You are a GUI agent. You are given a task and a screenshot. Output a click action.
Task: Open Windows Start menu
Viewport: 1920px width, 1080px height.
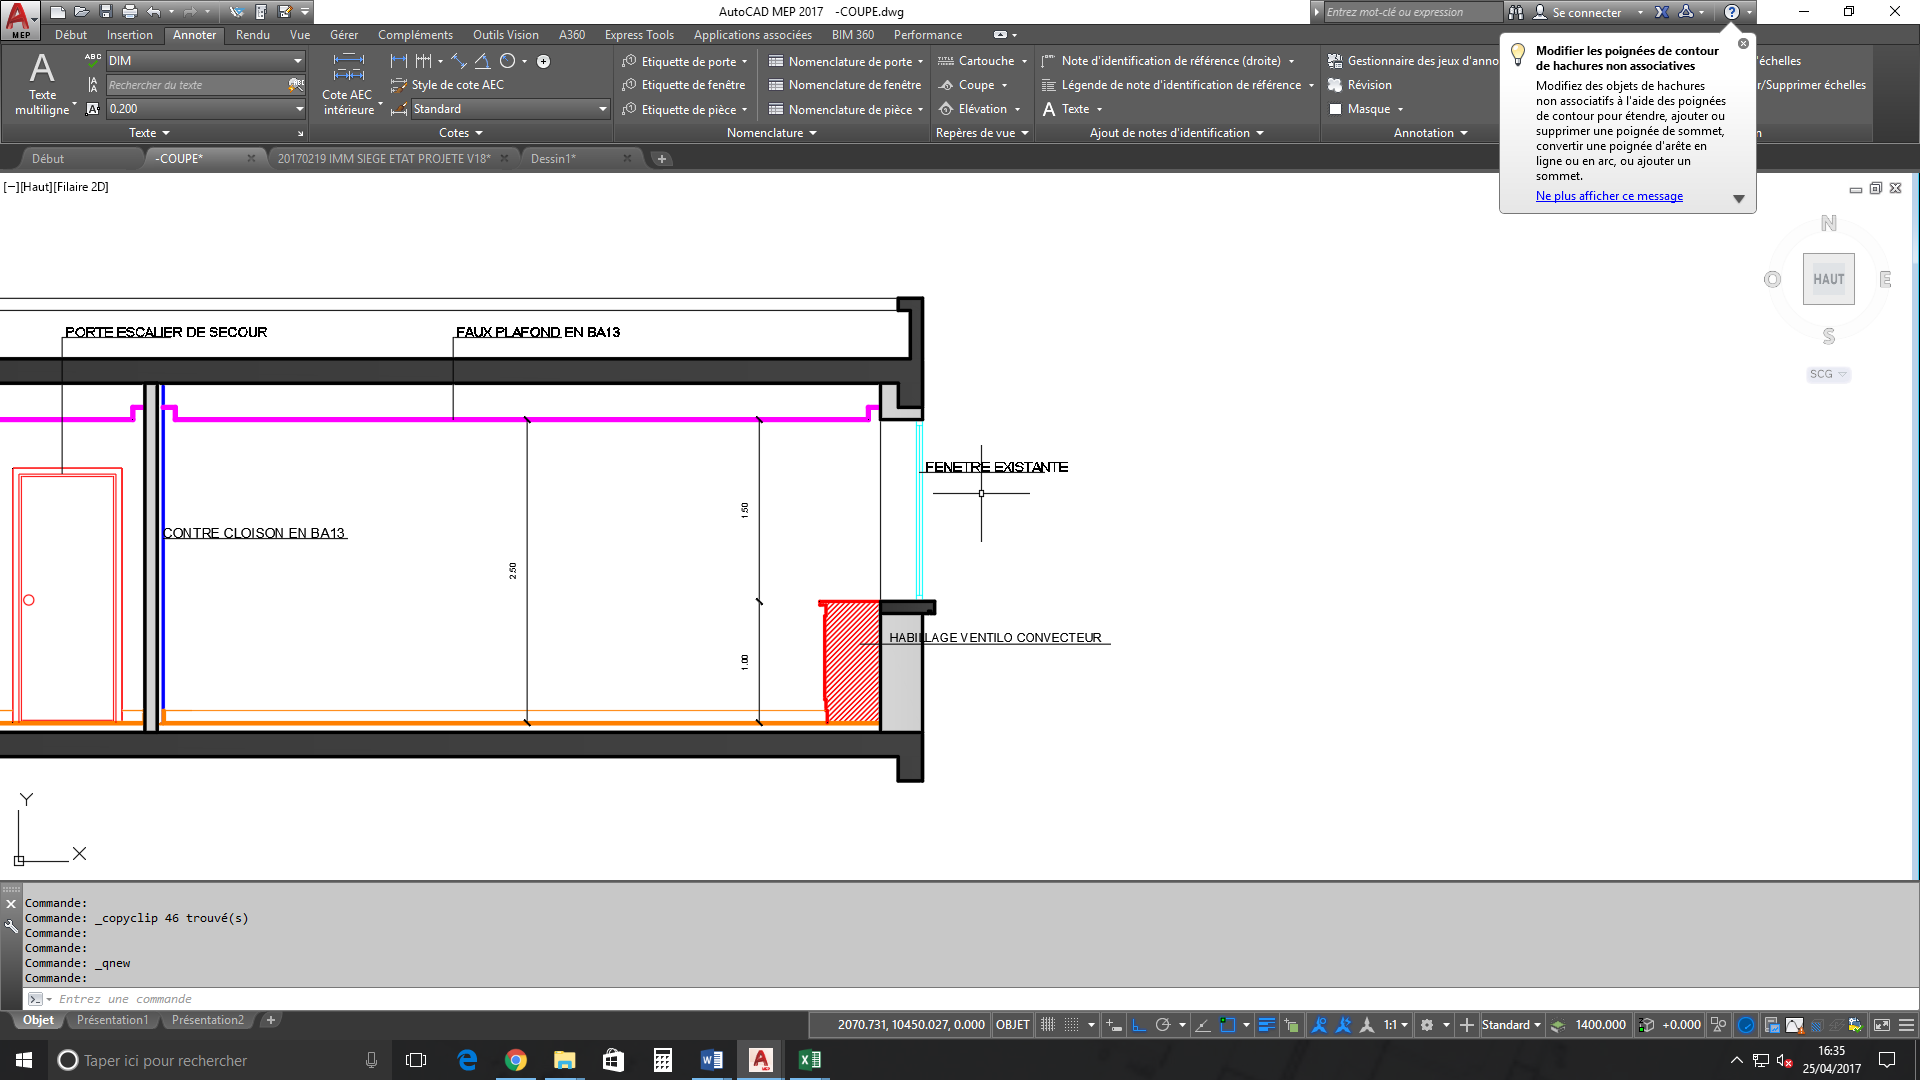click(24, 1060)
